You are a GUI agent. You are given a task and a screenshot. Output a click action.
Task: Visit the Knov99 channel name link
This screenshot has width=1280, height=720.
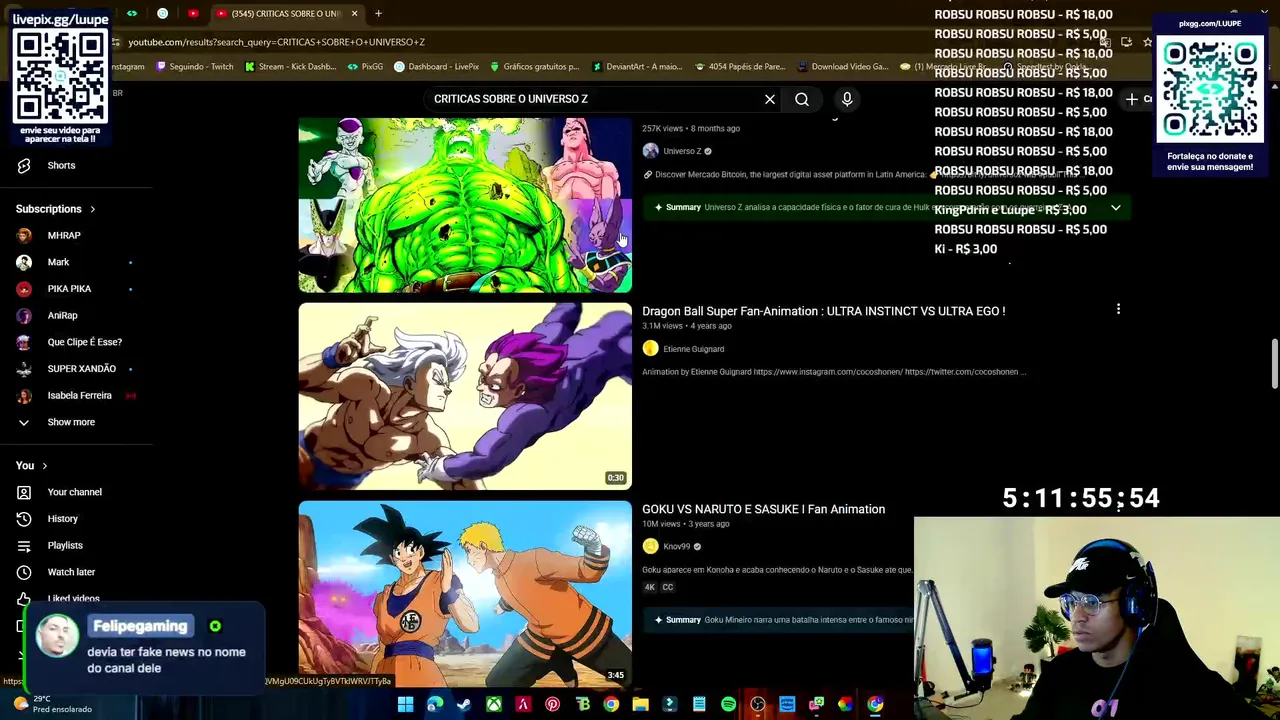click(677, 546)
